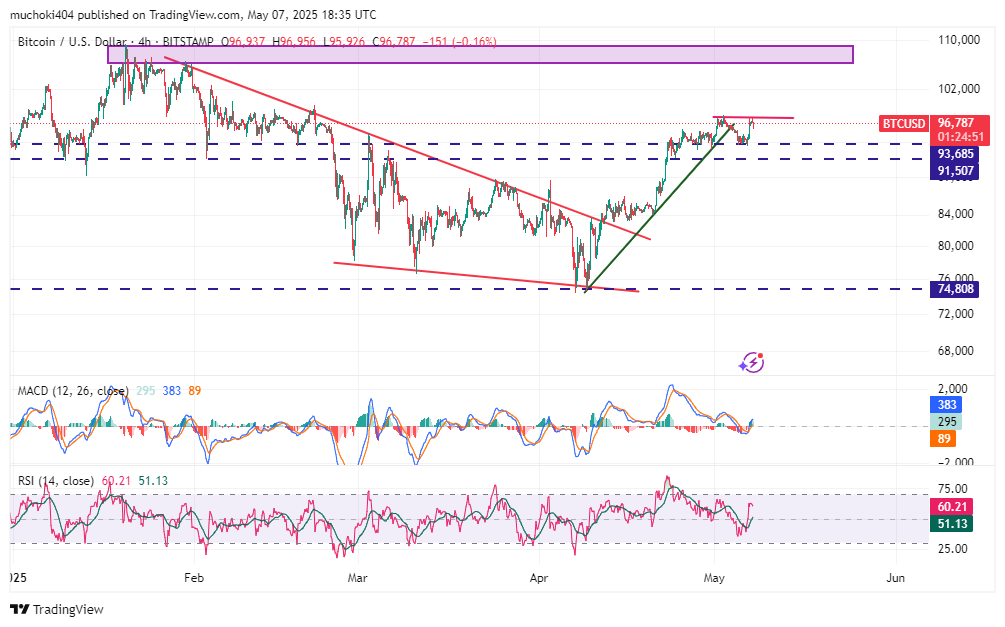Click the light teal 295 histogram badge
The height and width of the screenshot is (627, 1005).
pyautogui.click(x=946, y=422)
